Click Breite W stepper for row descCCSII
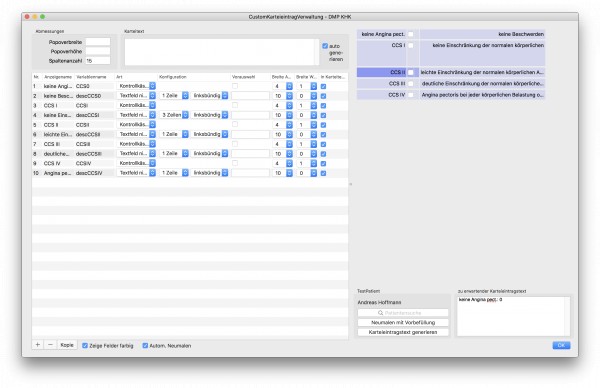600x388 pixels. tap(313, 134)
